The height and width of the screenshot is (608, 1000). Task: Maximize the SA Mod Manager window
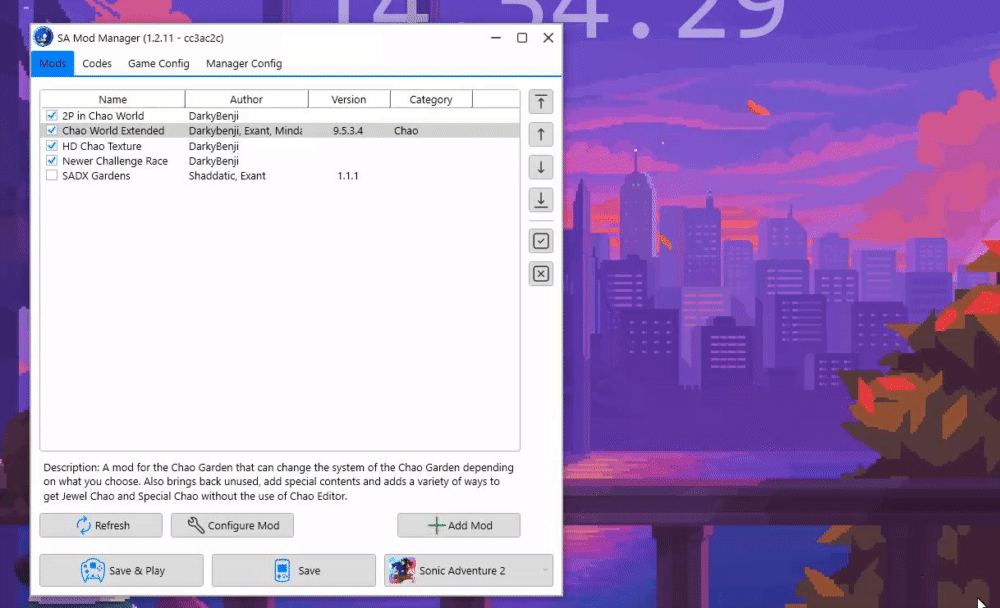[x=522, y=38]
